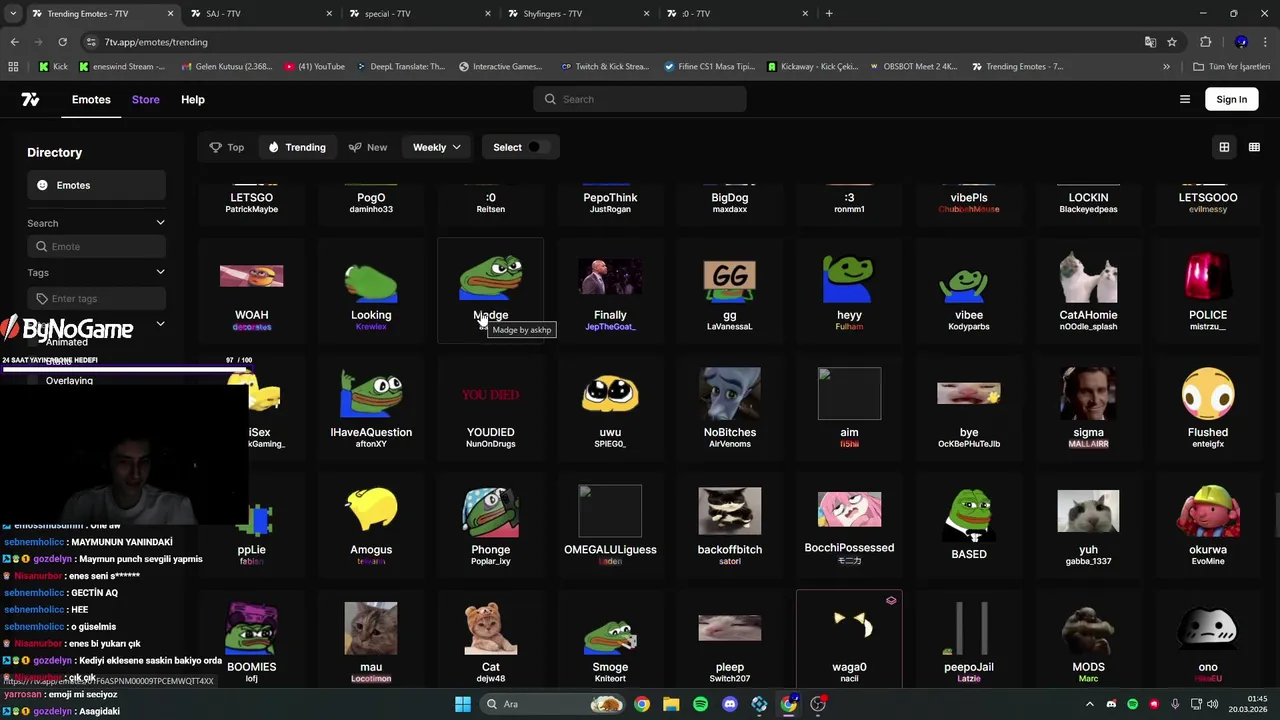Focus the Emote search field
The width and height of the screenshot is (1280, 720).
tap(96, 246)
